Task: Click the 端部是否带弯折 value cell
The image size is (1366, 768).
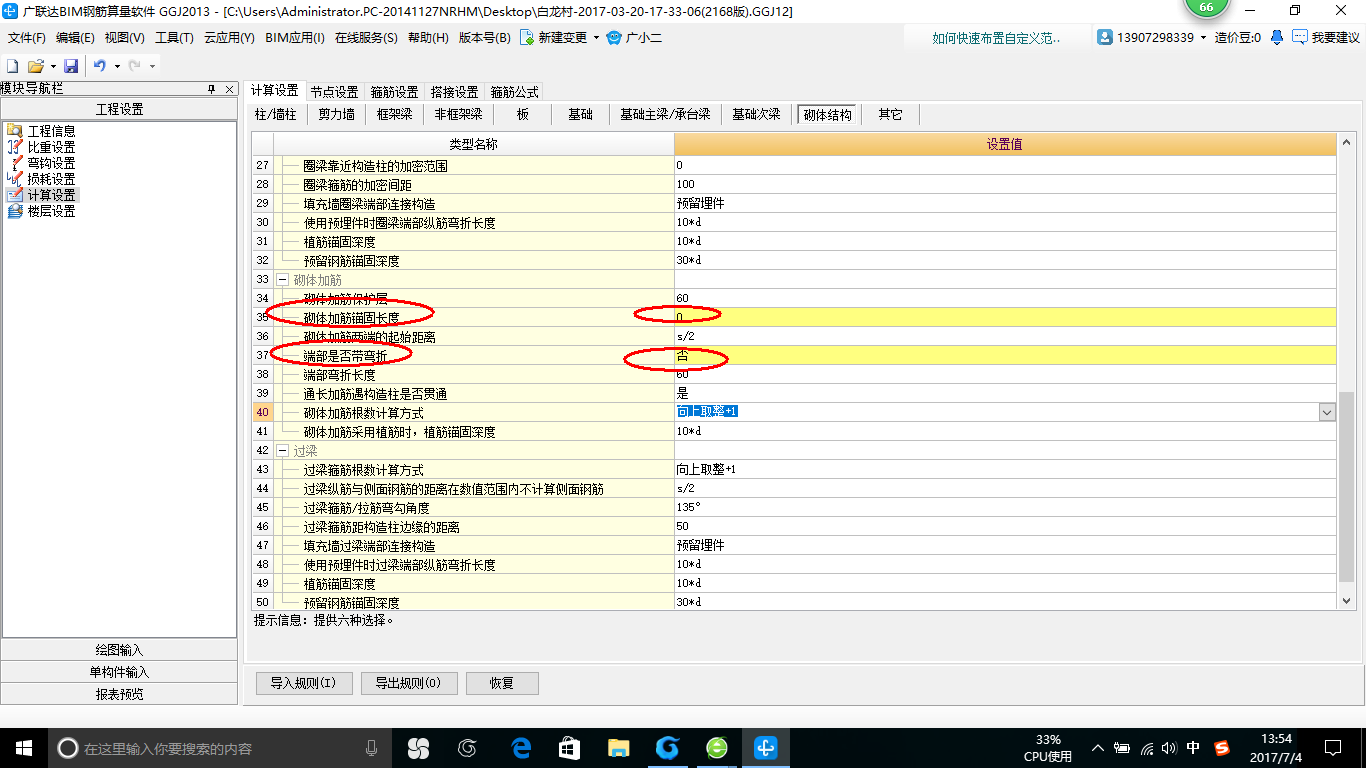Action: [1005, 355]
